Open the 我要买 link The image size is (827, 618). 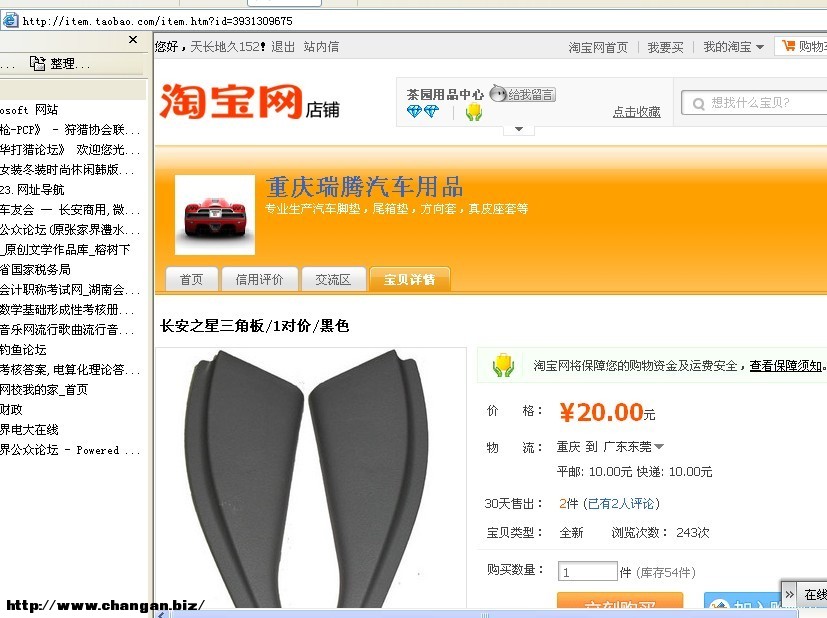pos(666,47)
